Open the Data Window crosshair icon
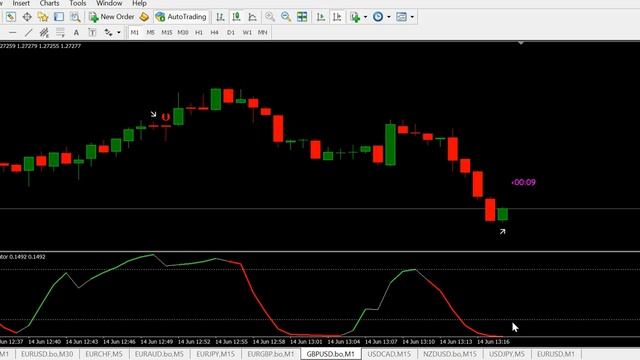 point(27,17)
